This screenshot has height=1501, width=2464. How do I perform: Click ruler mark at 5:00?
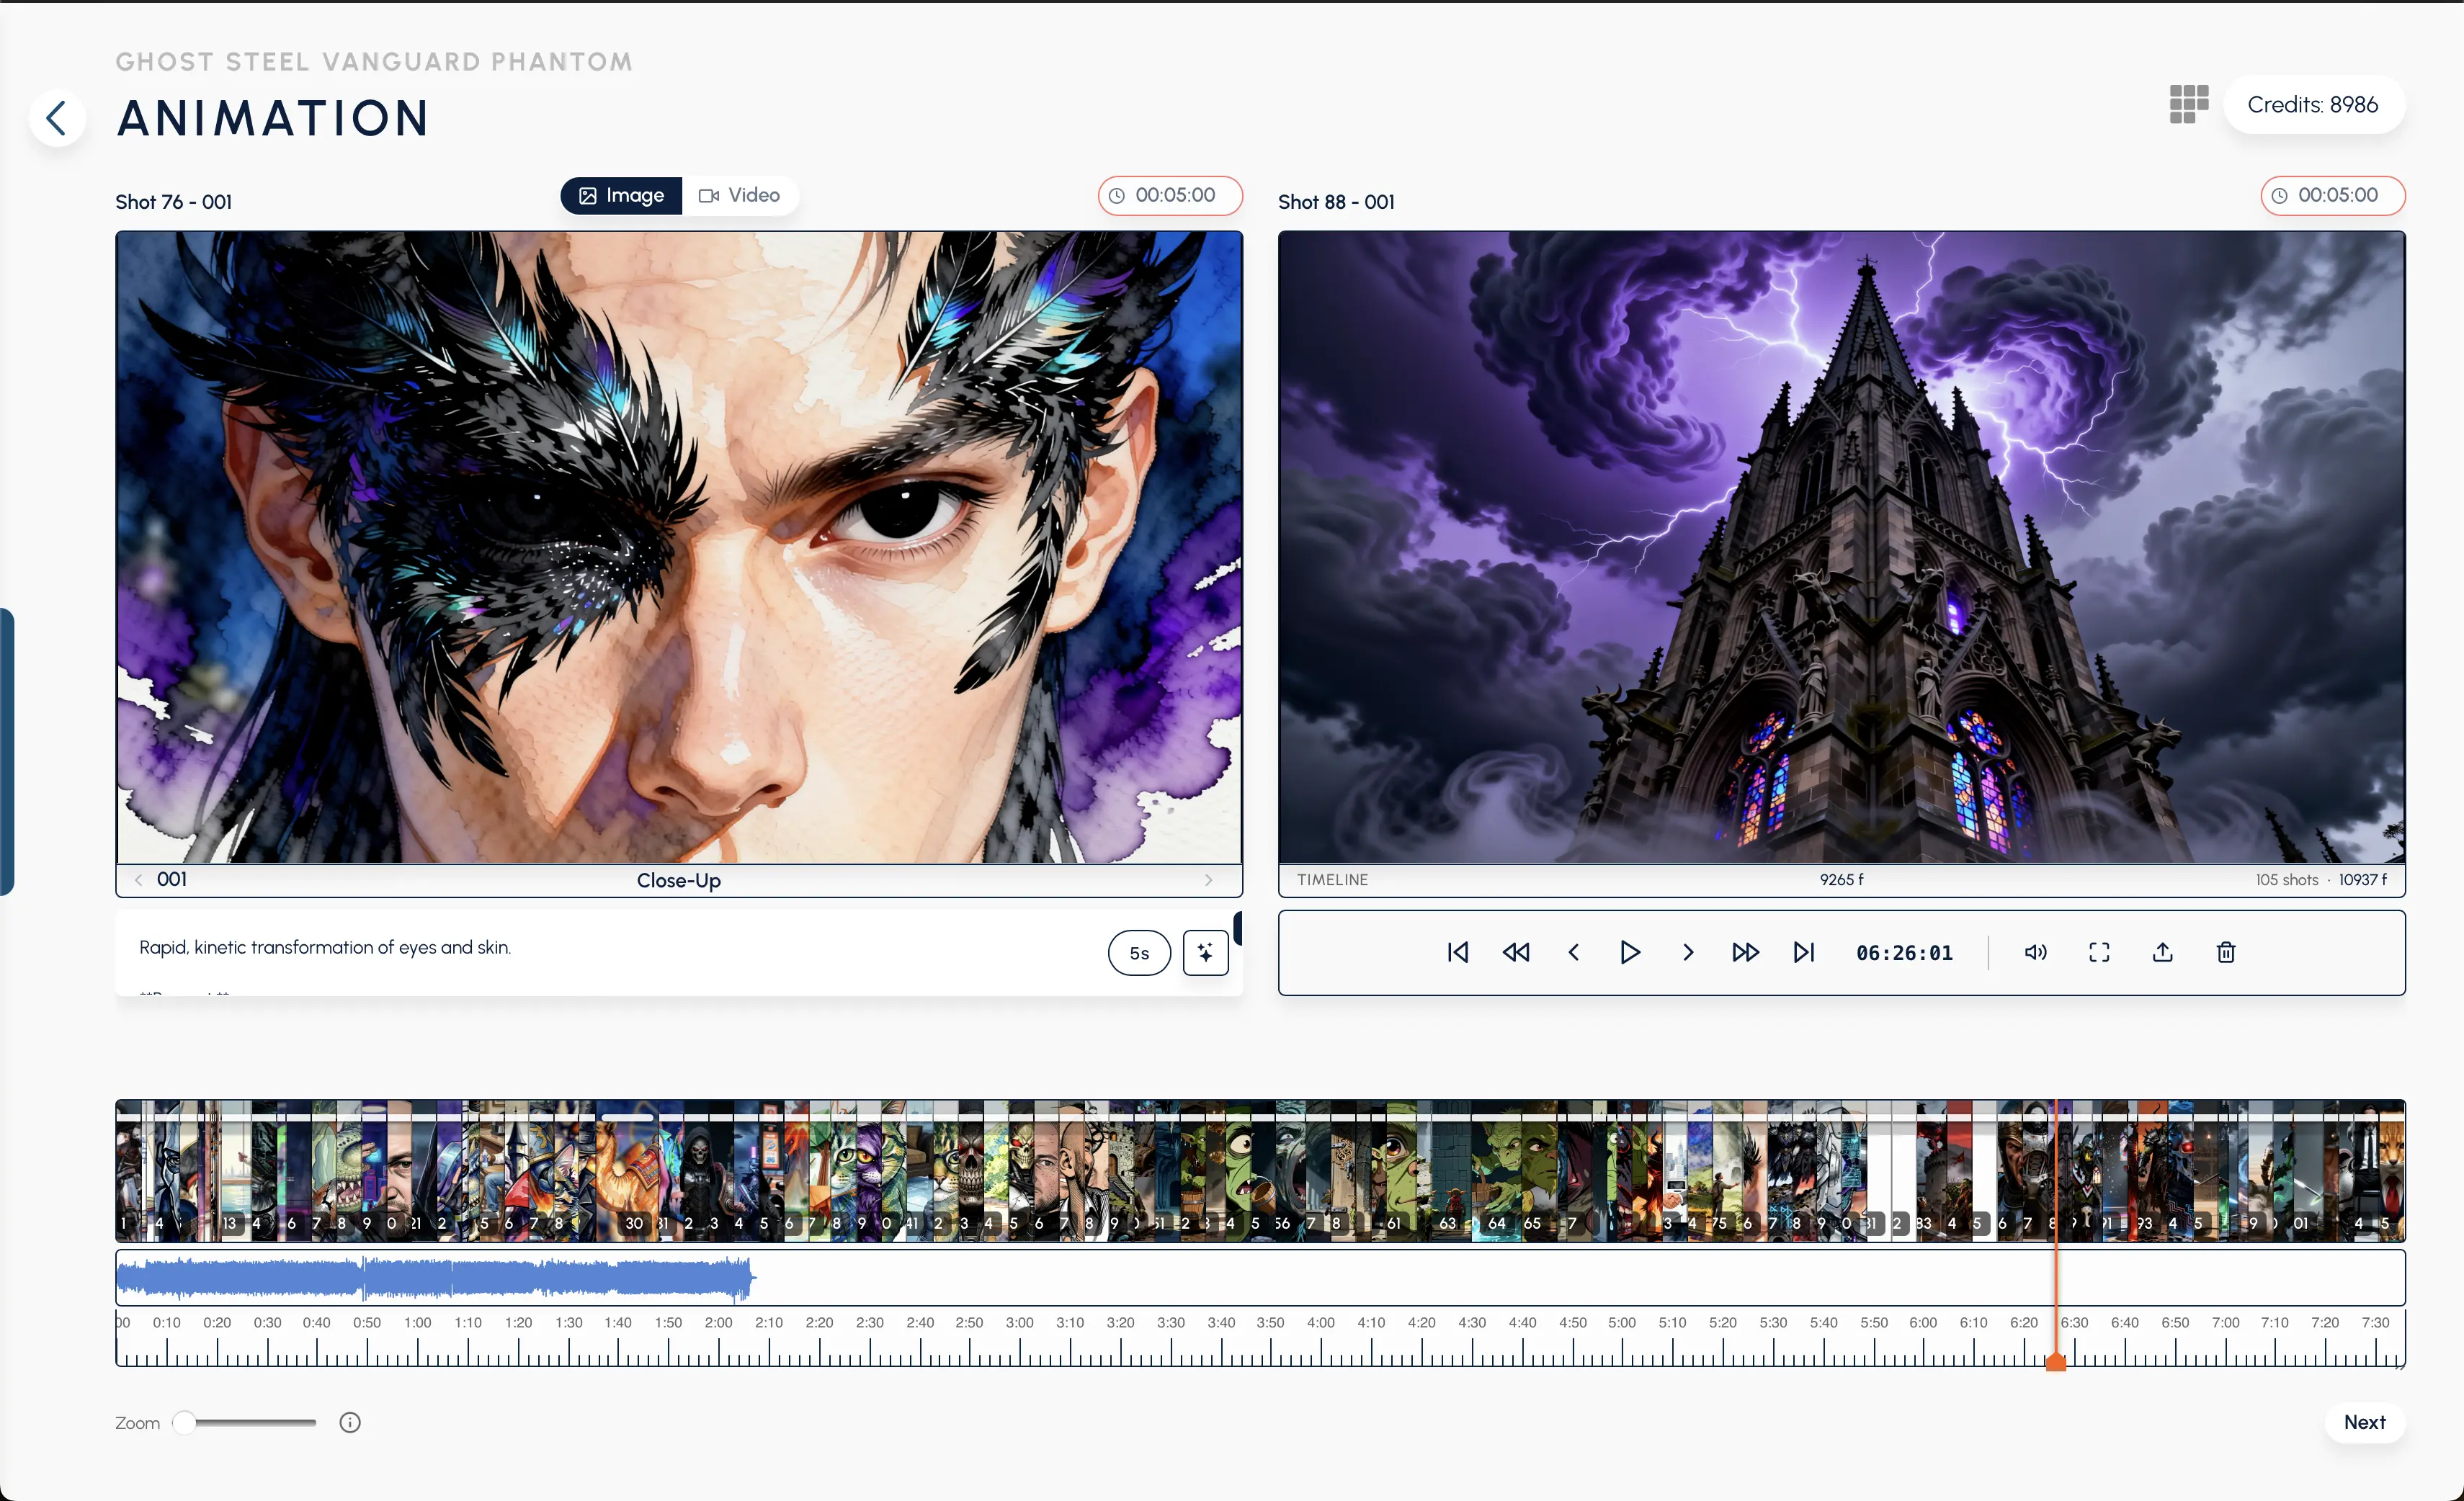click(x=1622, y=1322)
